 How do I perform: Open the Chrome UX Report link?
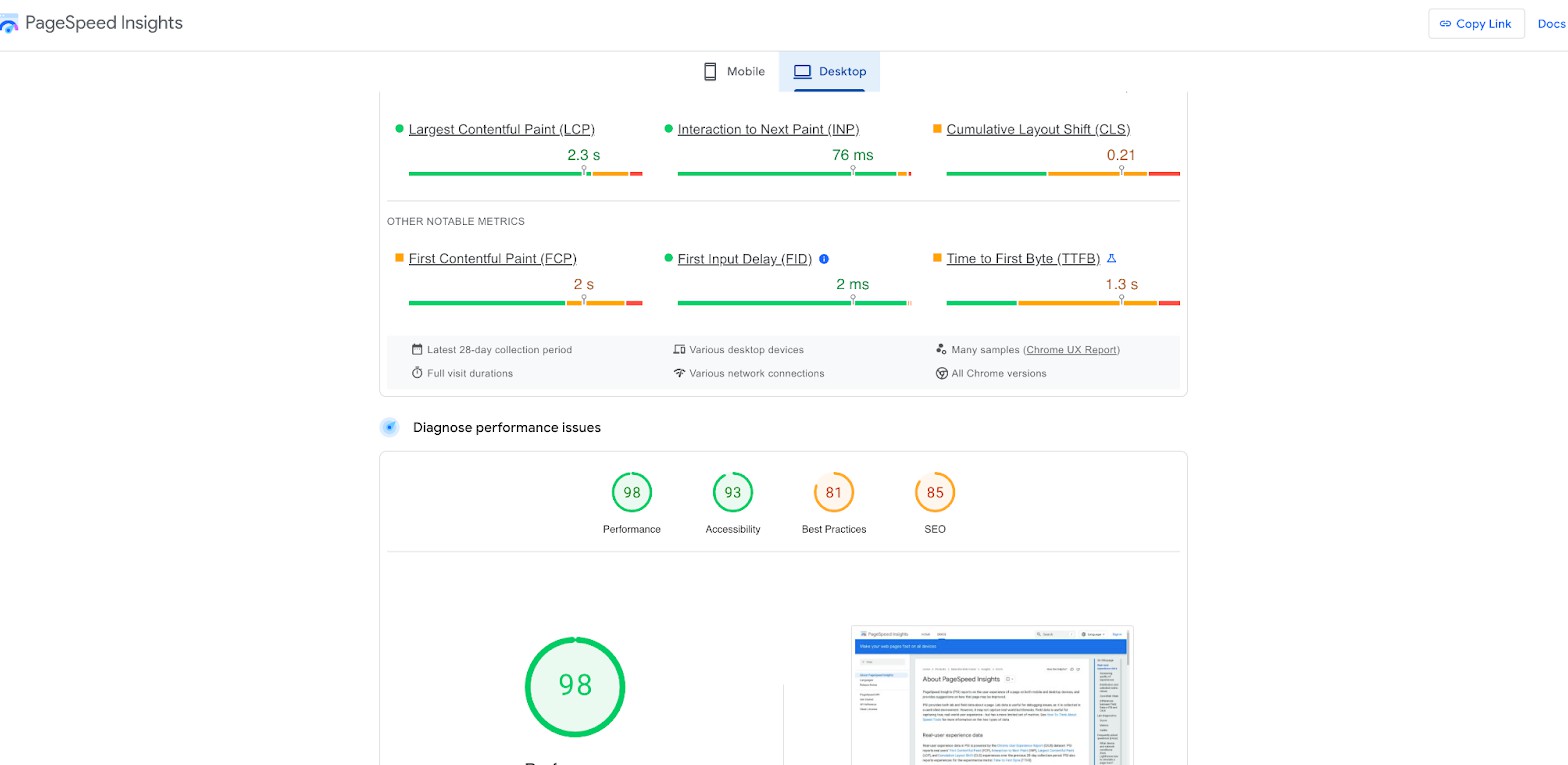click(x=1072, y=350)
